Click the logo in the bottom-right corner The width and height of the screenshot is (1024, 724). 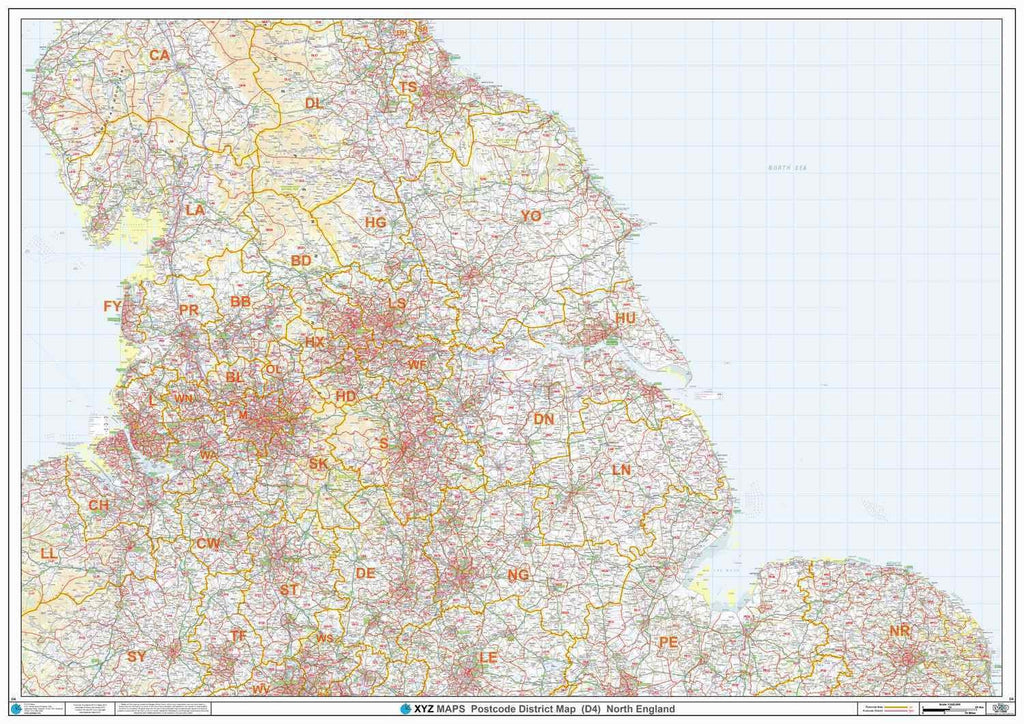coord(995,709)
